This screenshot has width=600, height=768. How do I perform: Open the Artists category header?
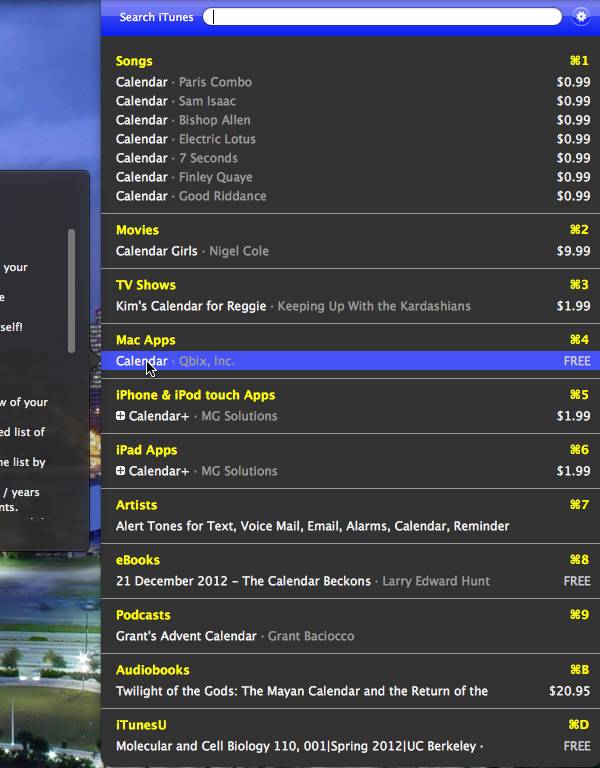tap(137, 505)
